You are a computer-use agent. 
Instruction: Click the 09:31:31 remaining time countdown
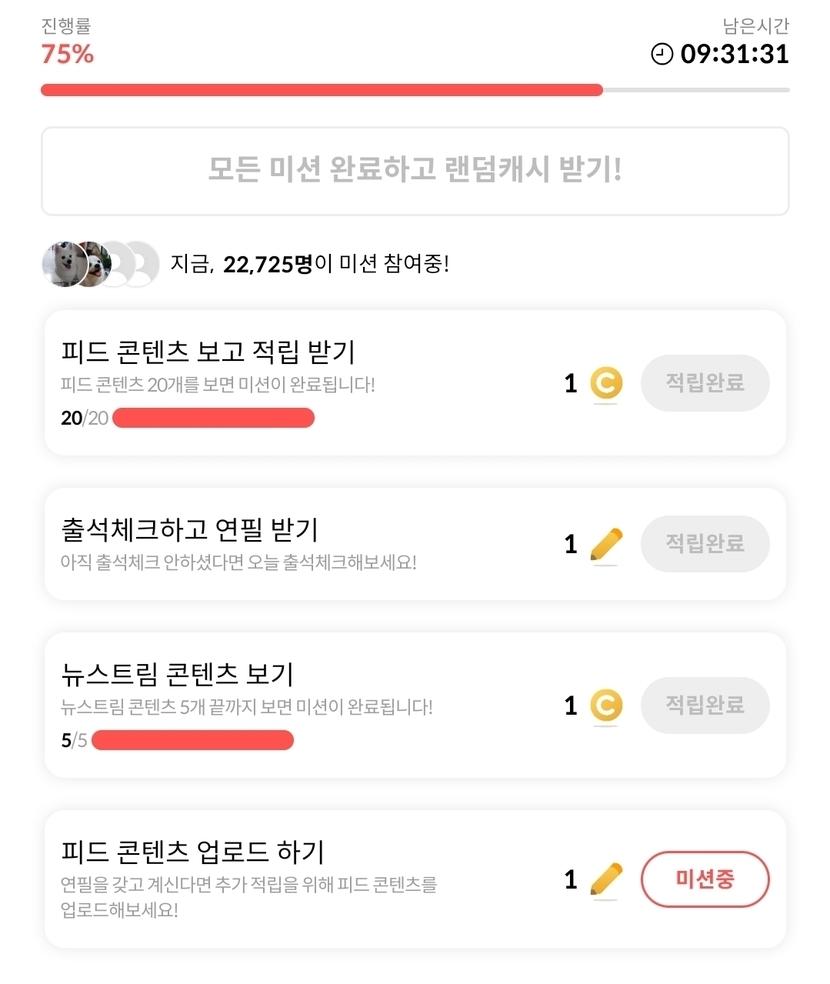(x=735, y=54)
